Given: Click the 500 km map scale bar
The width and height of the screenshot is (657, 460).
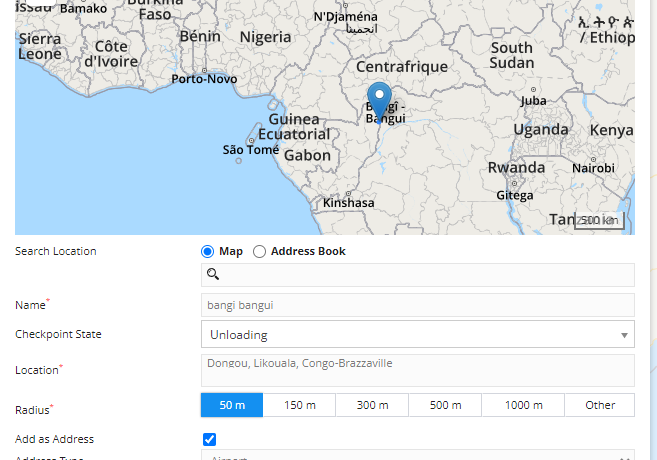Looking at the screenshot, I should click(599, 220).
